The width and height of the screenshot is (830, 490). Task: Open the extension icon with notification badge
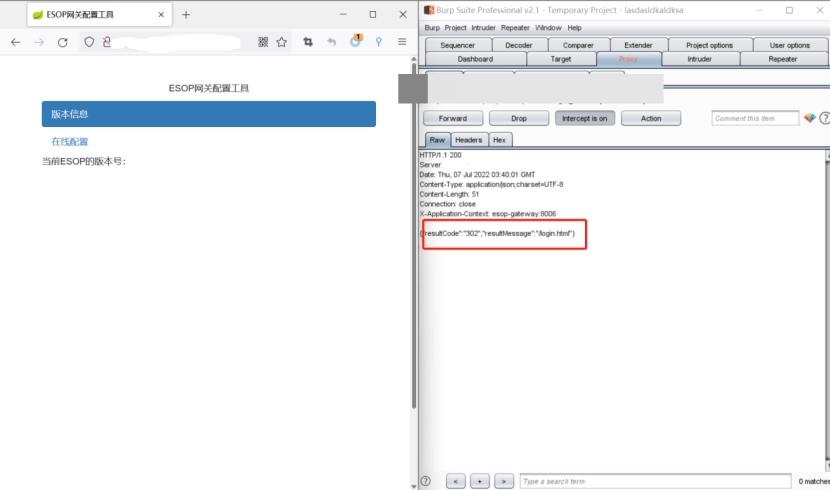tap(356, 41)
